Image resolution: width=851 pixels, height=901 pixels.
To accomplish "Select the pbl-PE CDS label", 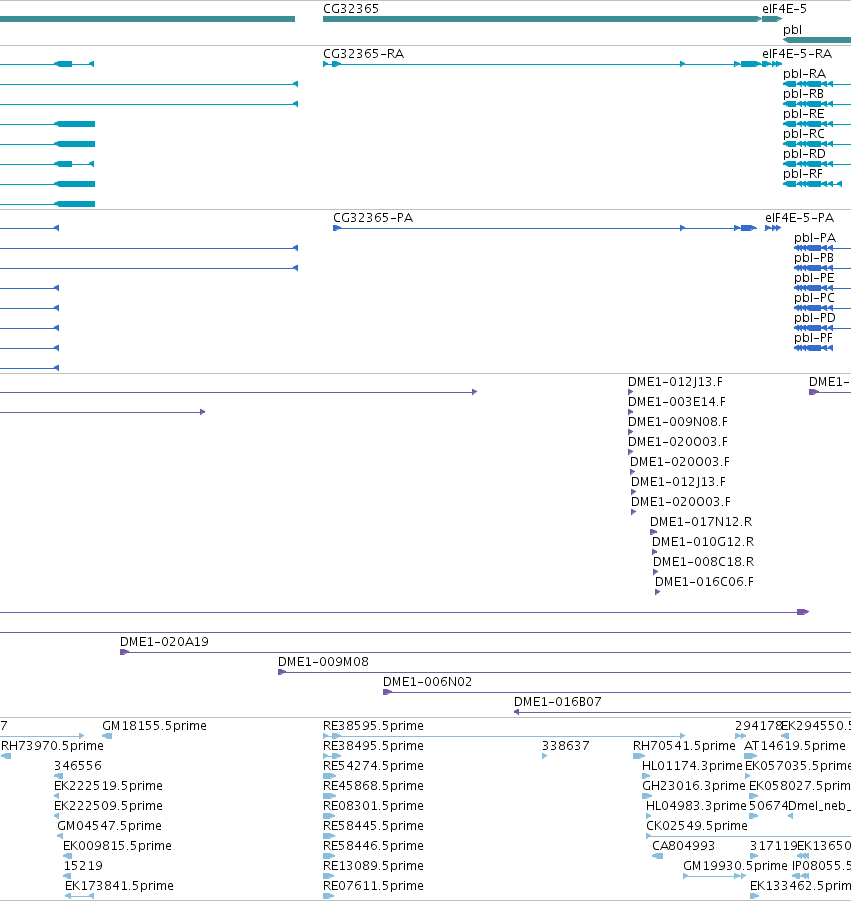I will [x=814, y=278].
